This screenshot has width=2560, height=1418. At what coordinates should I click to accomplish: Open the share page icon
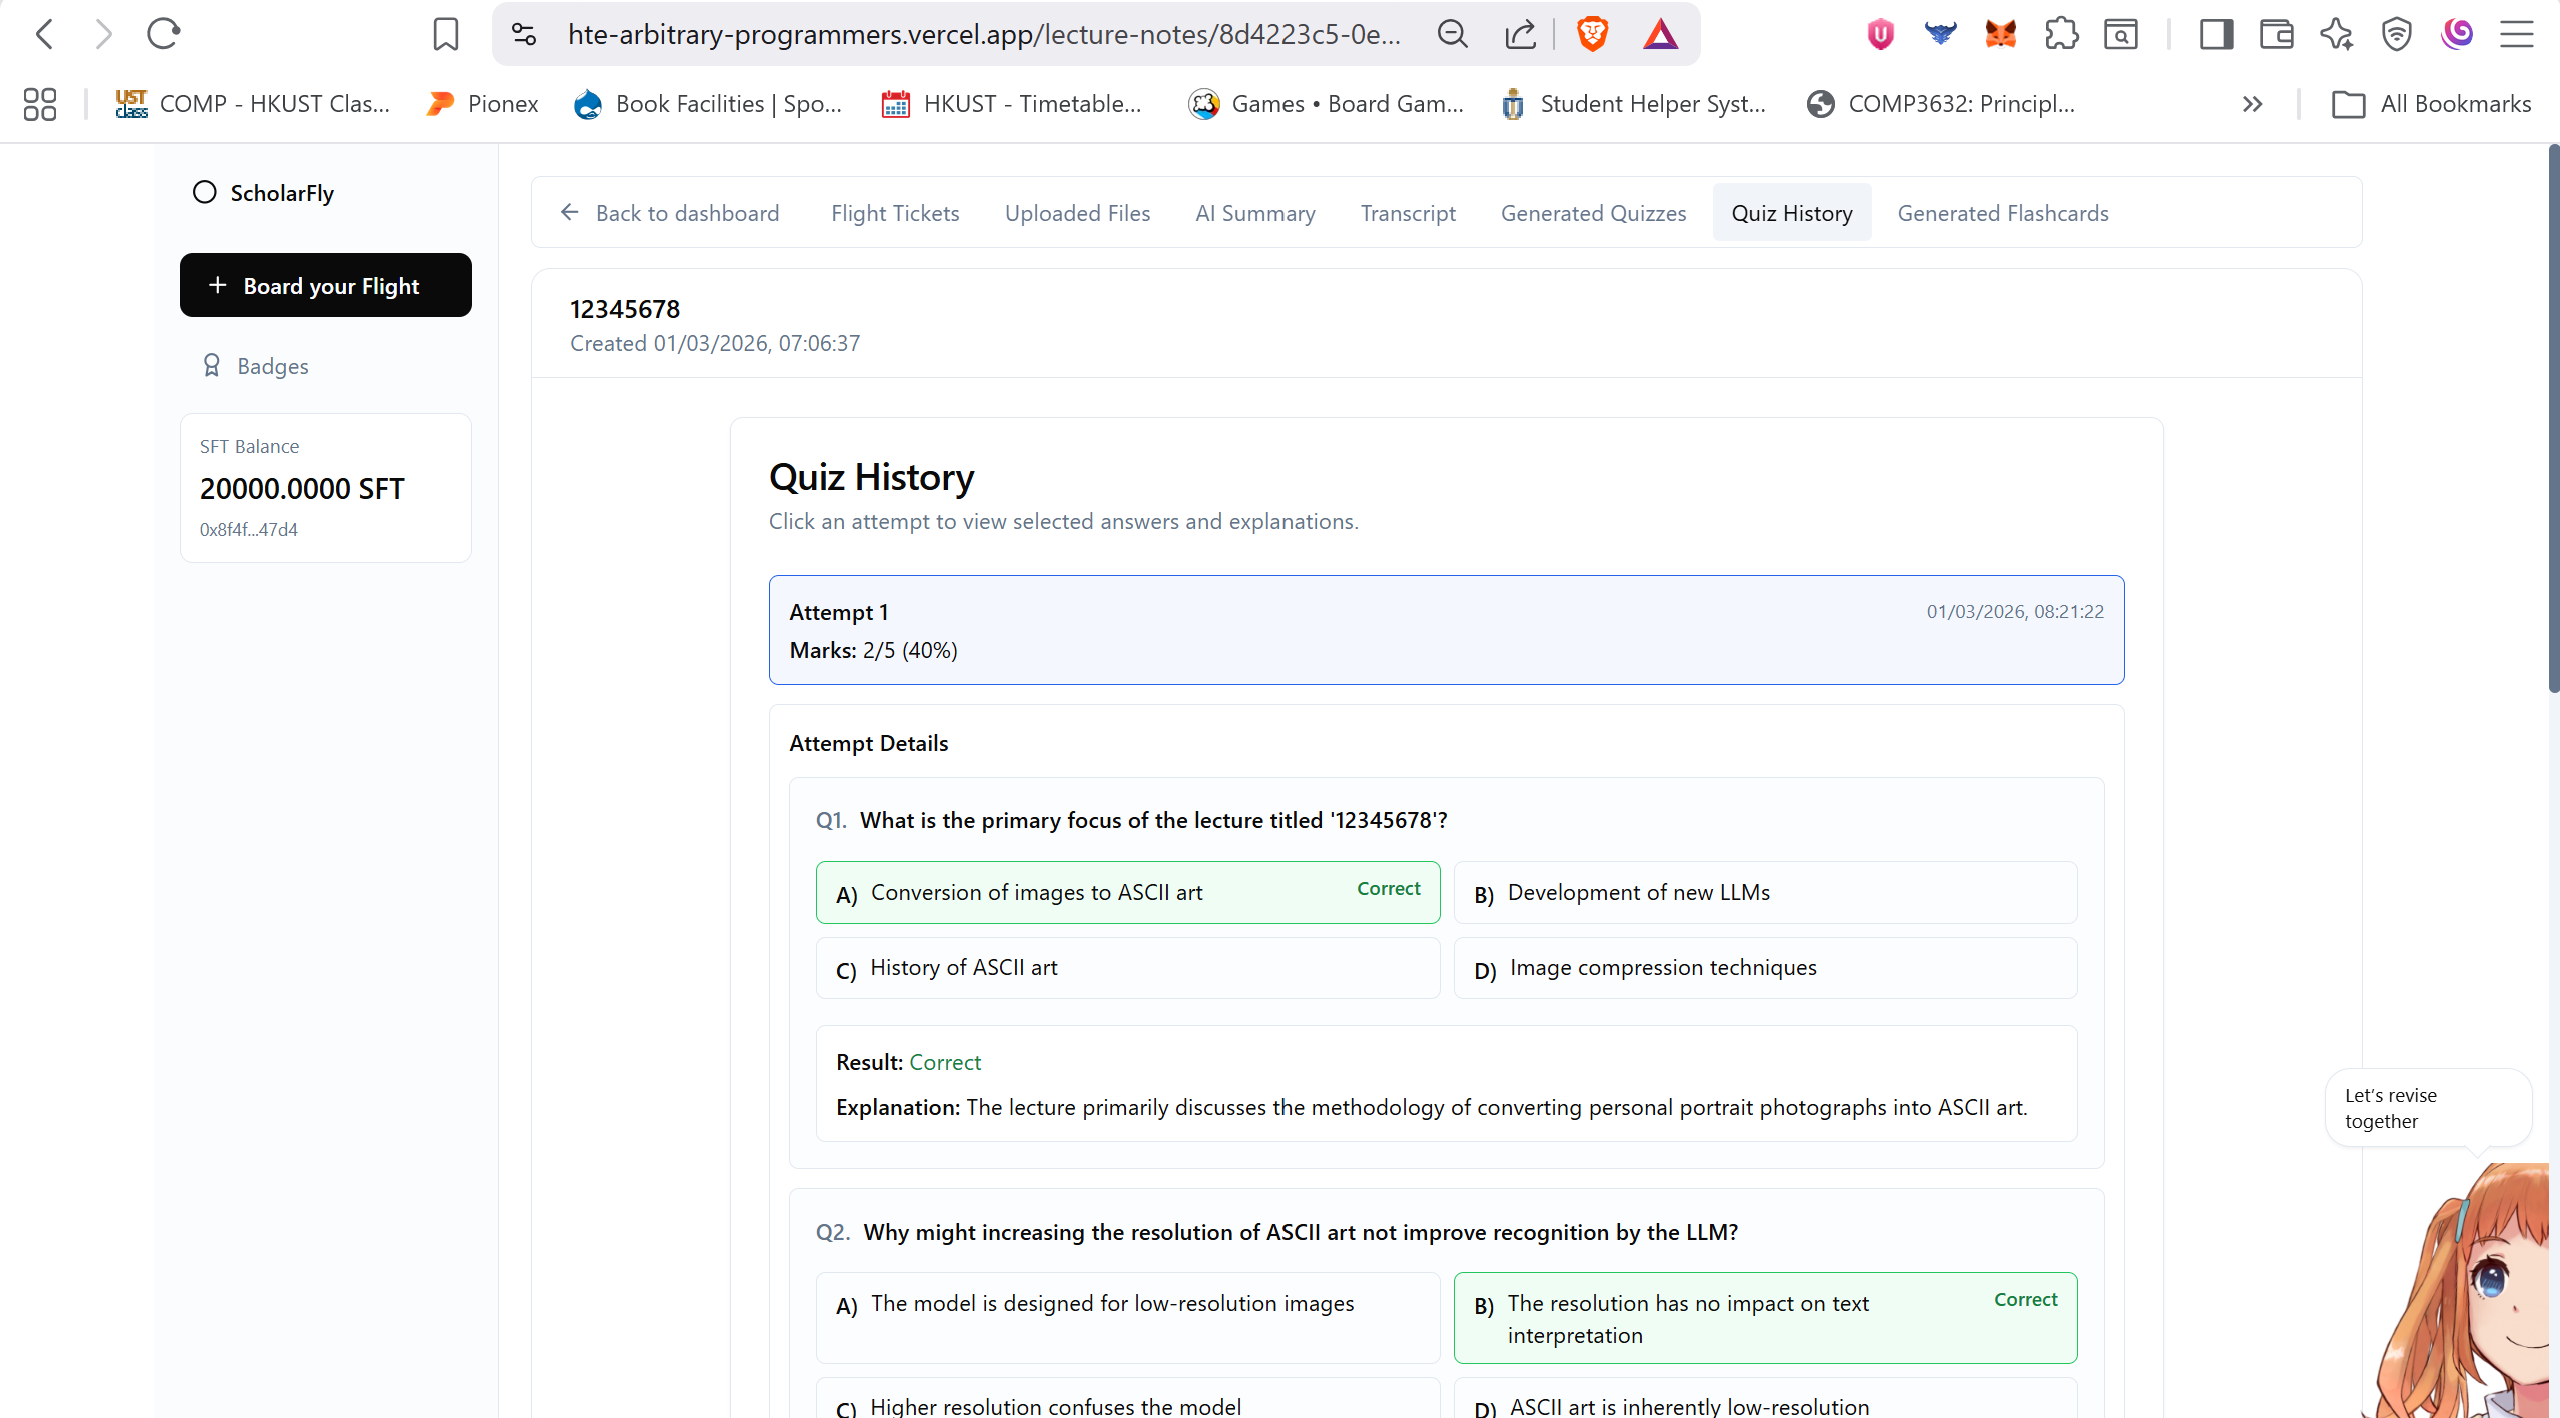pyautogui.click(x=1520, y=34)
